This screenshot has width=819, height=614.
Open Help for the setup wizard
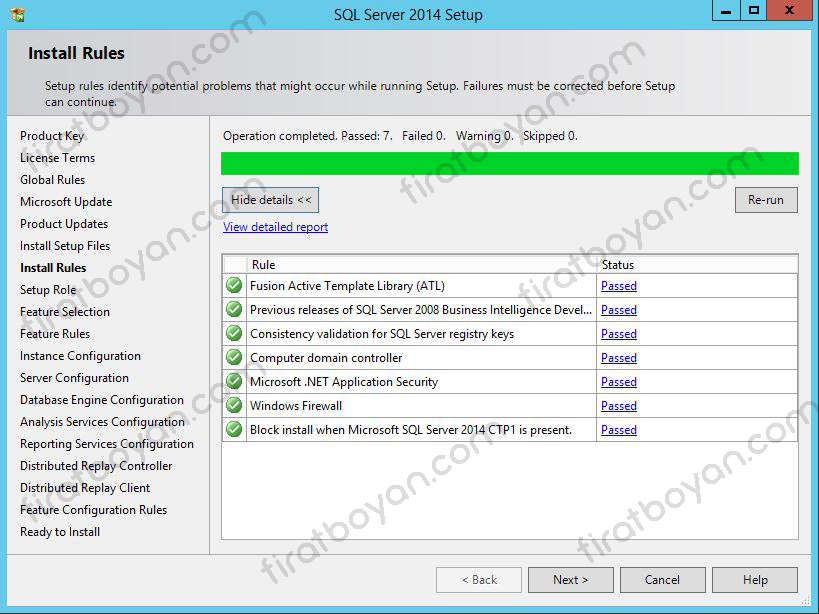click(x=755, y=580)
